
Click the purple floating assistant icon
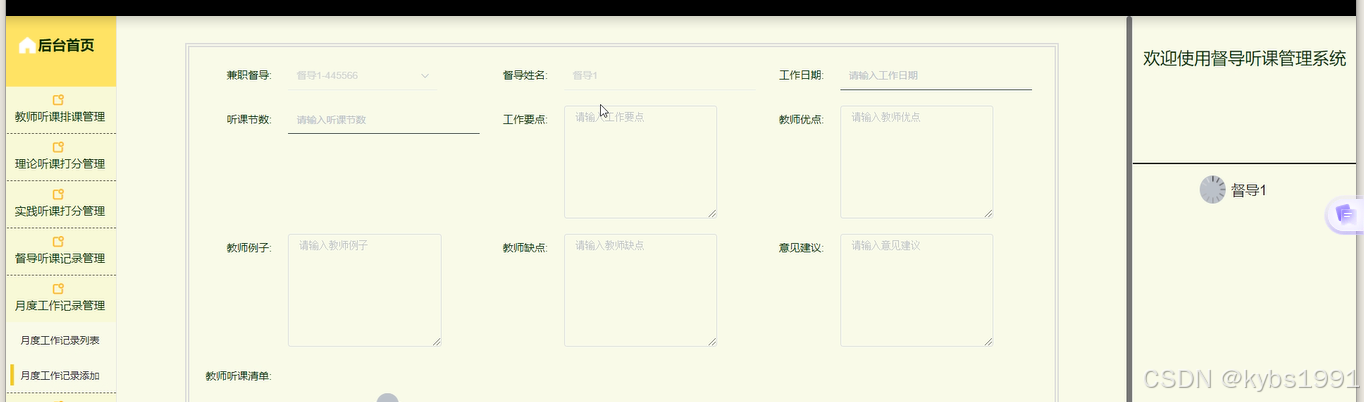[x=1346, y=214]
